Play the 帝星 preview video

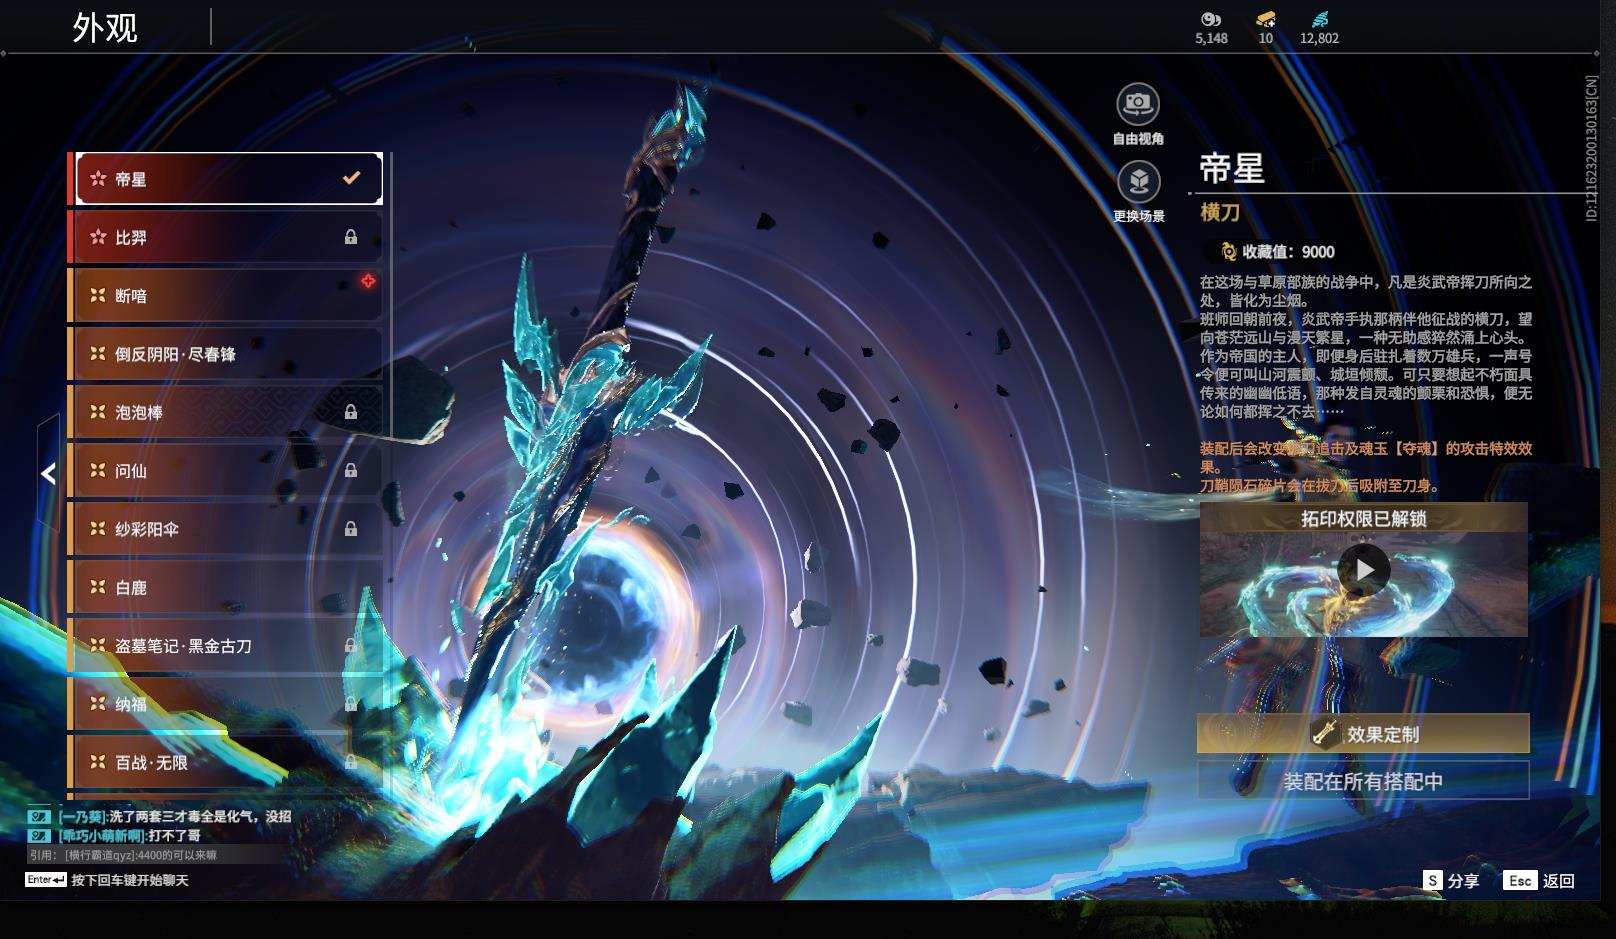point(1364,569)
